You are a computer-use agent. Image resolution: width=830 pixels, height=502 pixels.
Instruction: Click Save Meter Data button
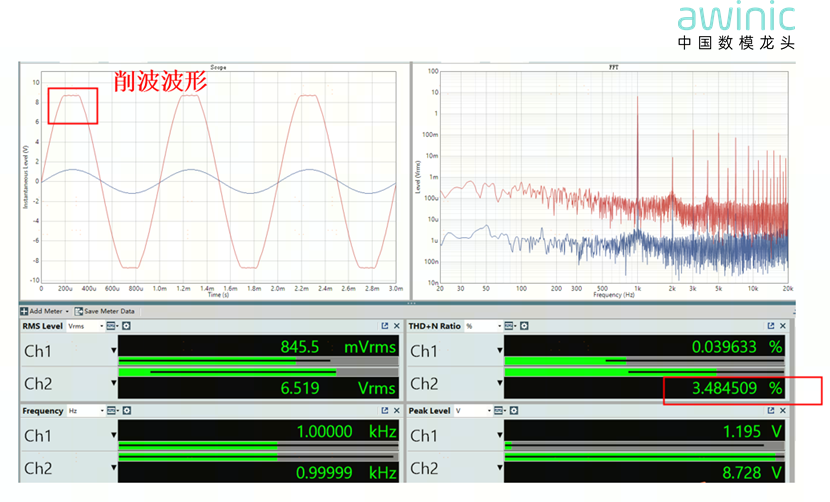(x=110, y=311)
